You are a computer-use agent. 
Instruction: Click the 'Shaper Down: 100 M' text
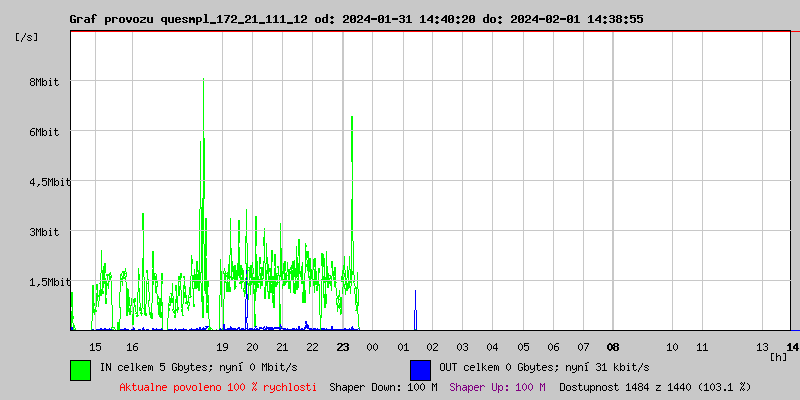(x=383, y=387)
